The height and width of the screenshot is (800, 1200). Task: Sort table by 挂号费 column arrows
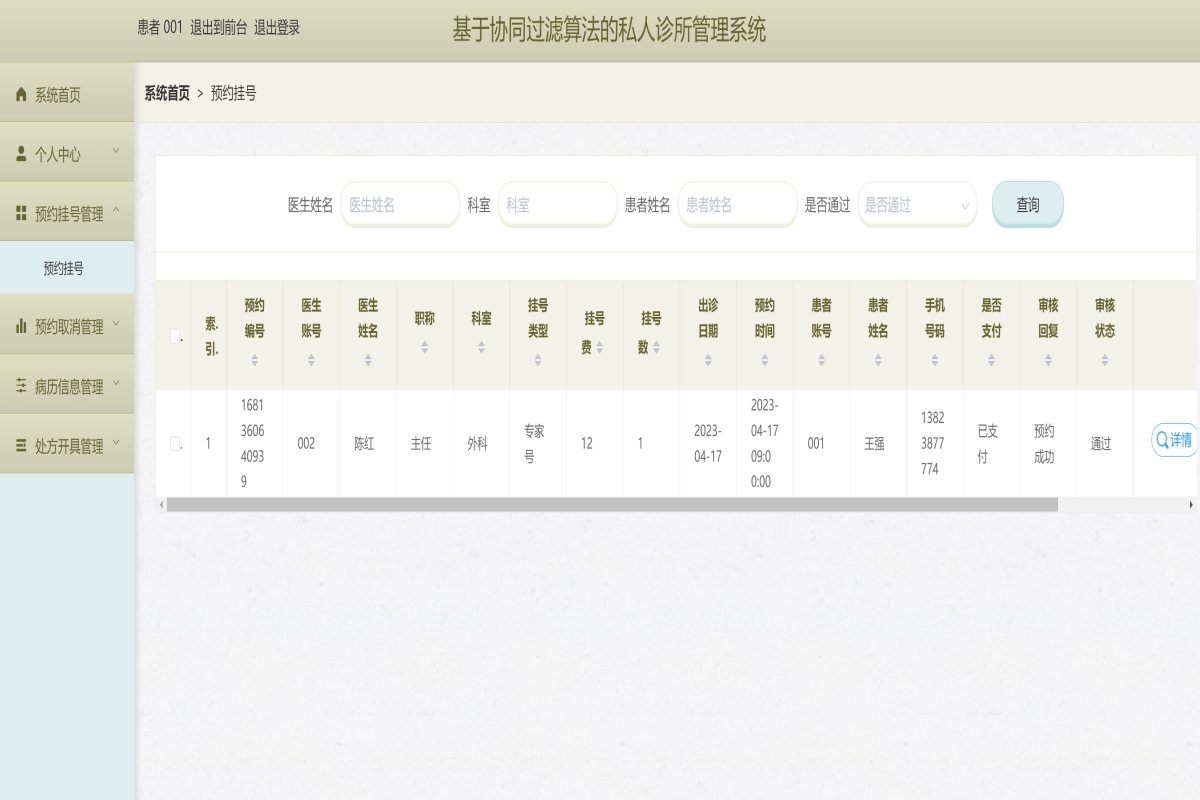point(599,347)
